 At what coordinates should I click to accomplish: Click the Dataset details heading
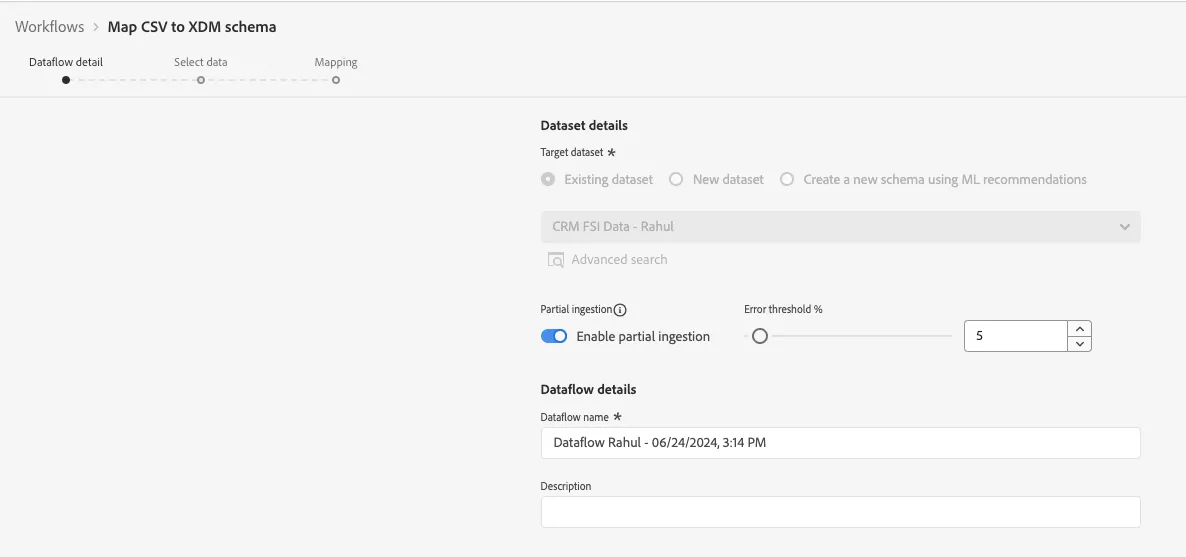coord(584,126)
